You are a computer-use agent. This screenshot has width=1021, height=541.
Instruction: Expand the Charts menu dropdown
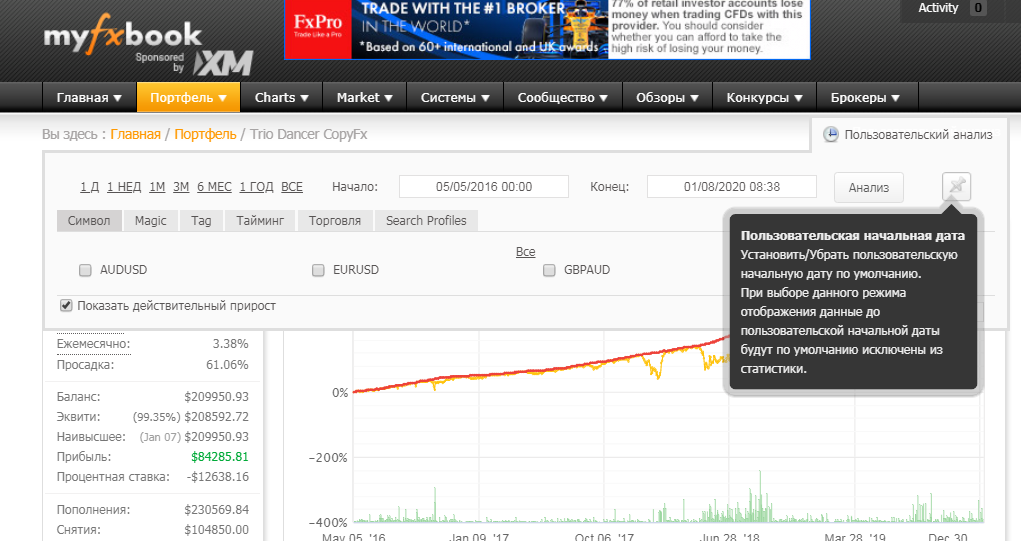click(281, 98)
